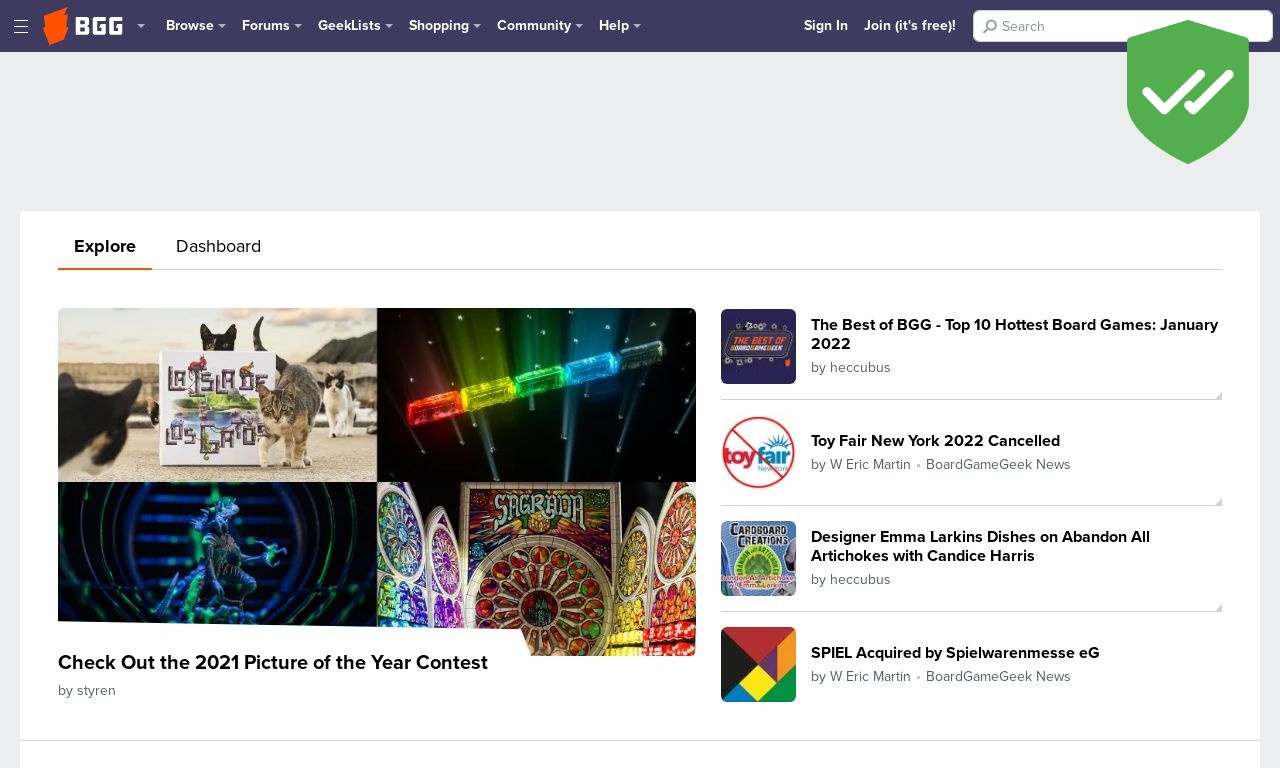Open BoardGameGeek News under SPIEL article

pyautogui.click(x=998, y=677)
